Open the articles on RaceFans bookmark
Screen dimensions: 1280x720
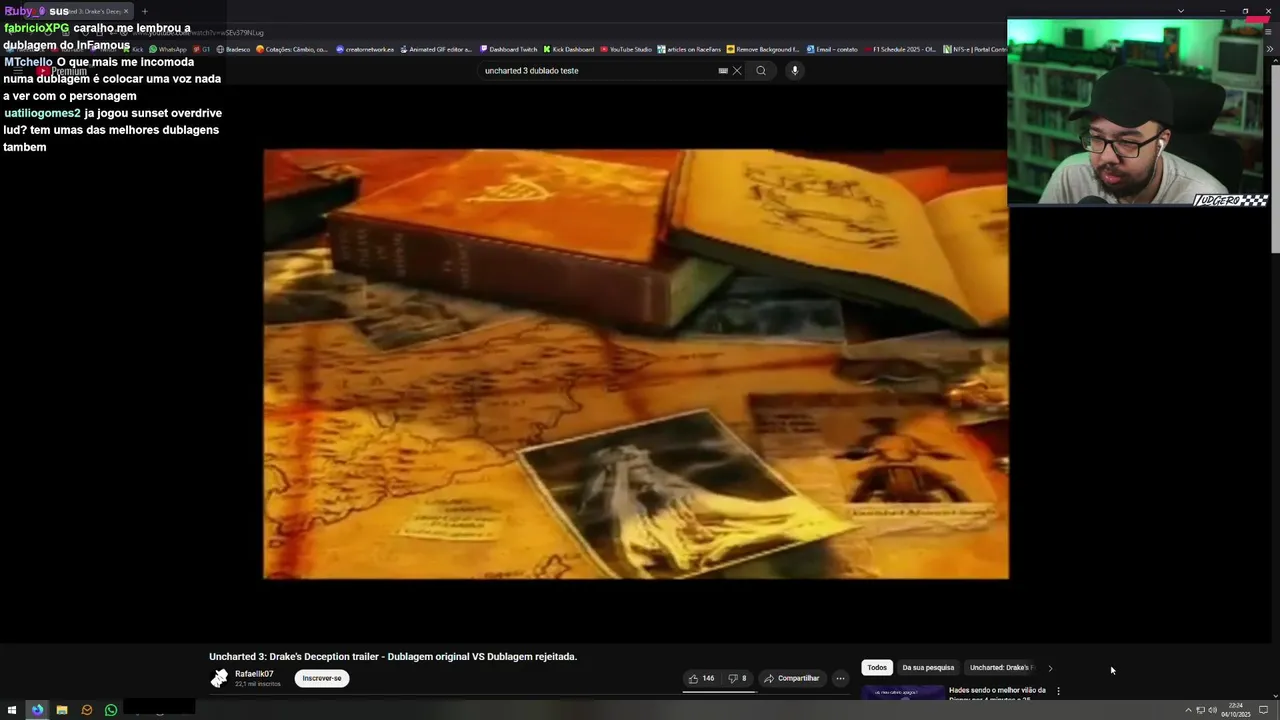tap(690, 49)
